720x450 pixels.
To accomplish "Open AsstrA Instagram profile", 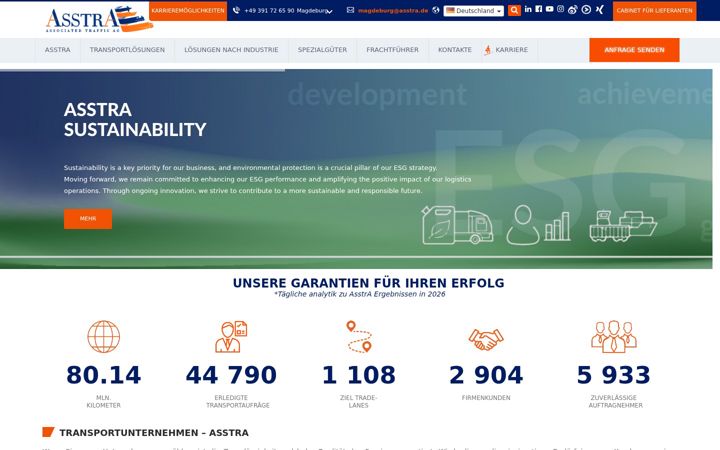I will tap(561, 9).
